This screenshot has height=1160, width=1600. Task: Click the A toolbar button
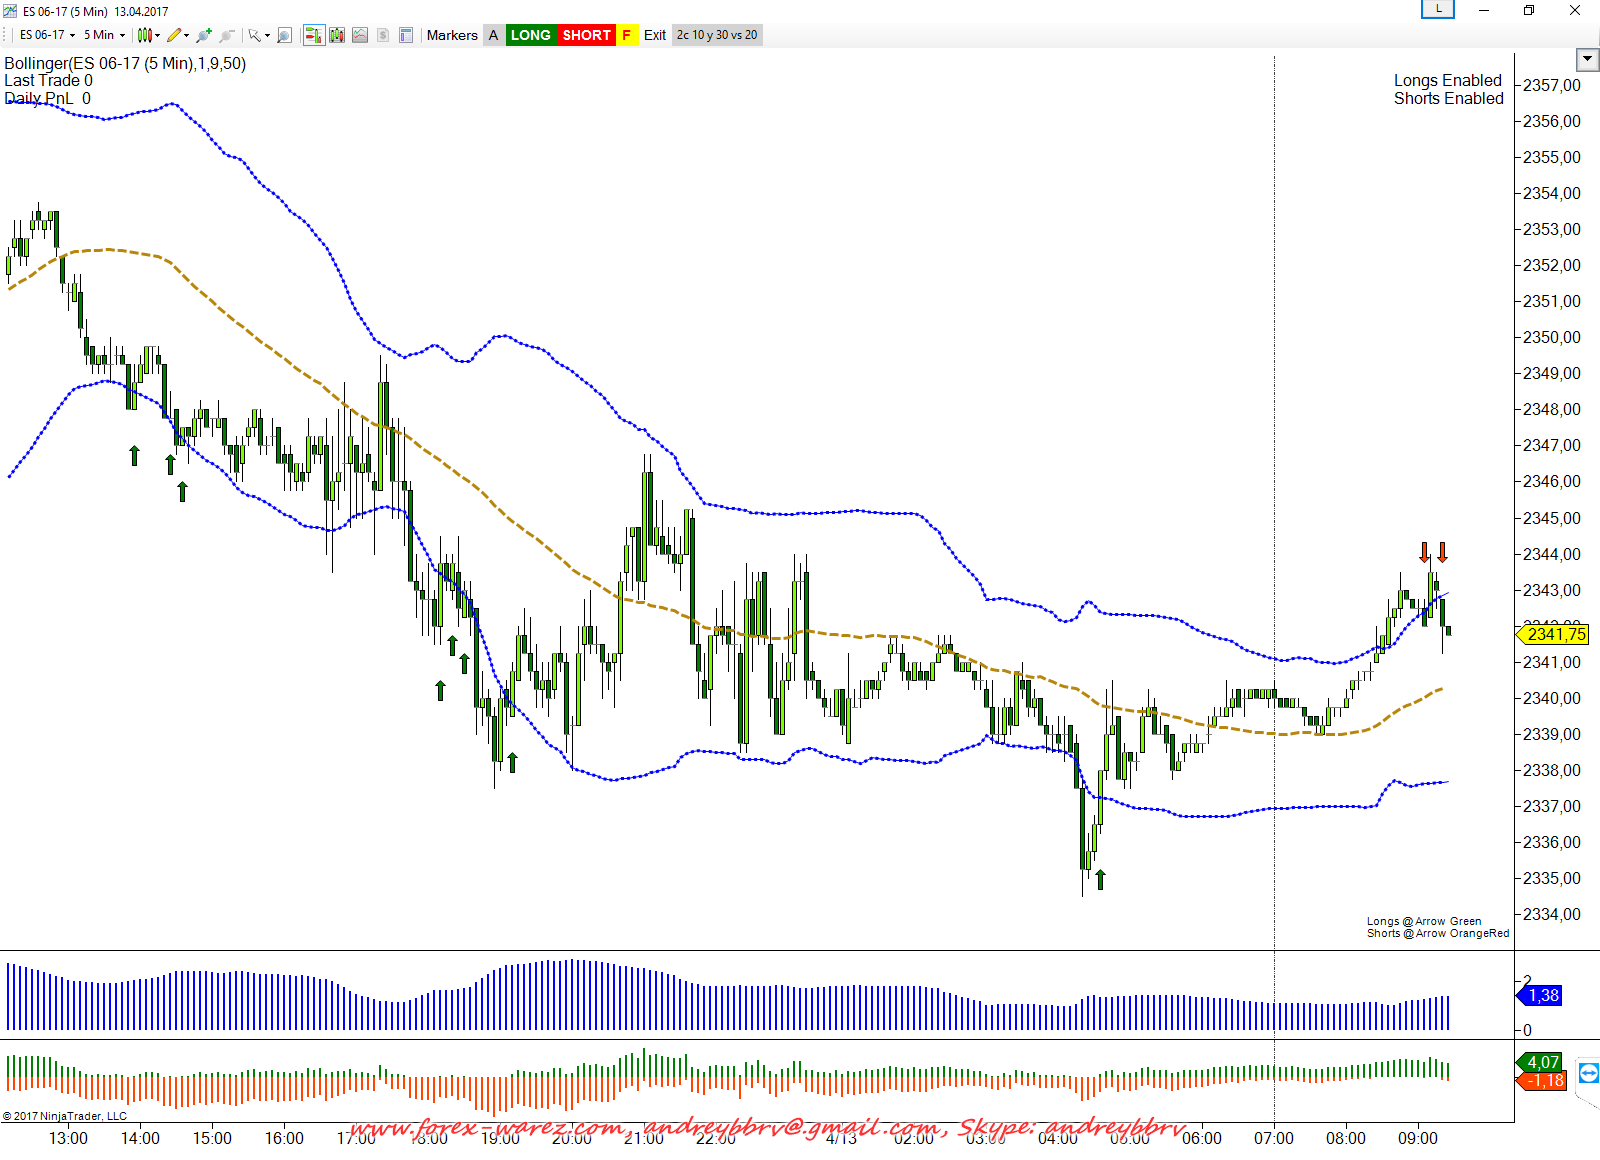493,35
